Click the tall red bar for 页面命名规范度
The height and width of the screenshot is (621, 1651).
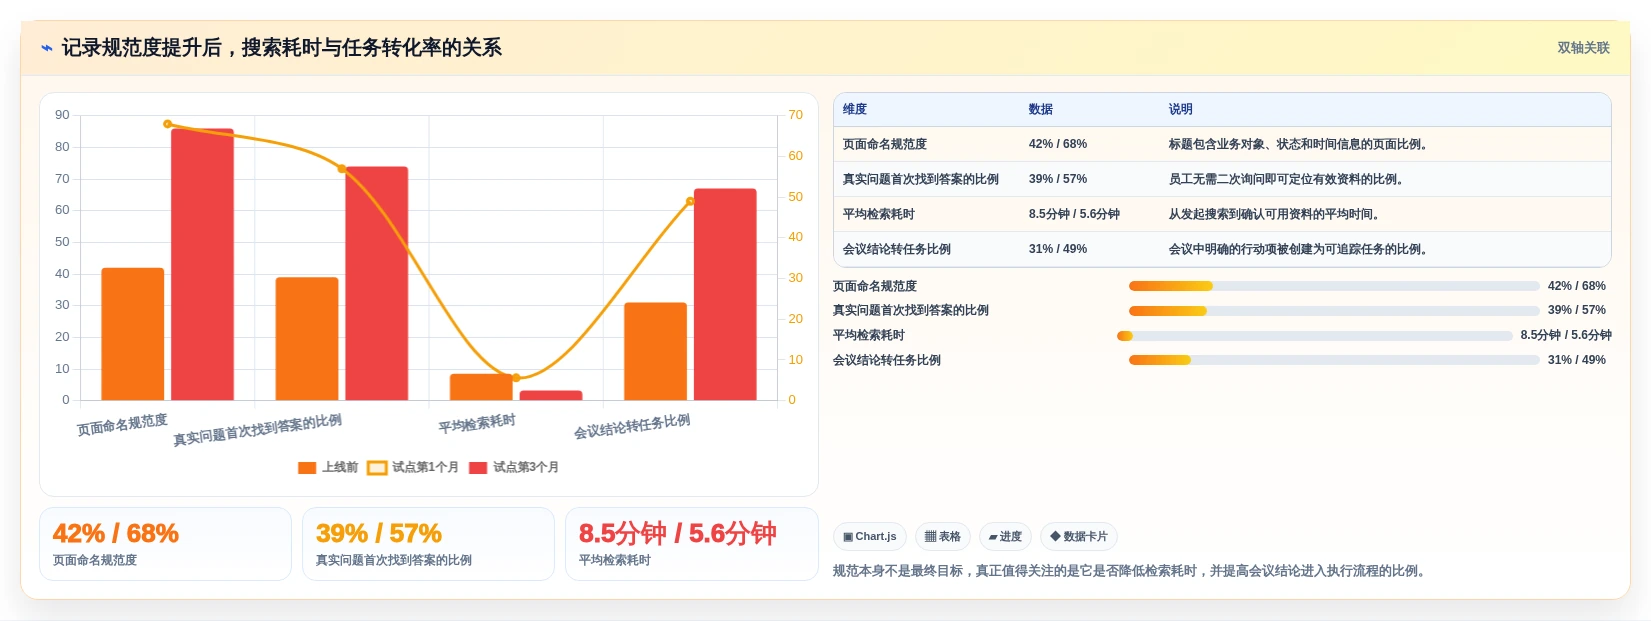point(202,264)
